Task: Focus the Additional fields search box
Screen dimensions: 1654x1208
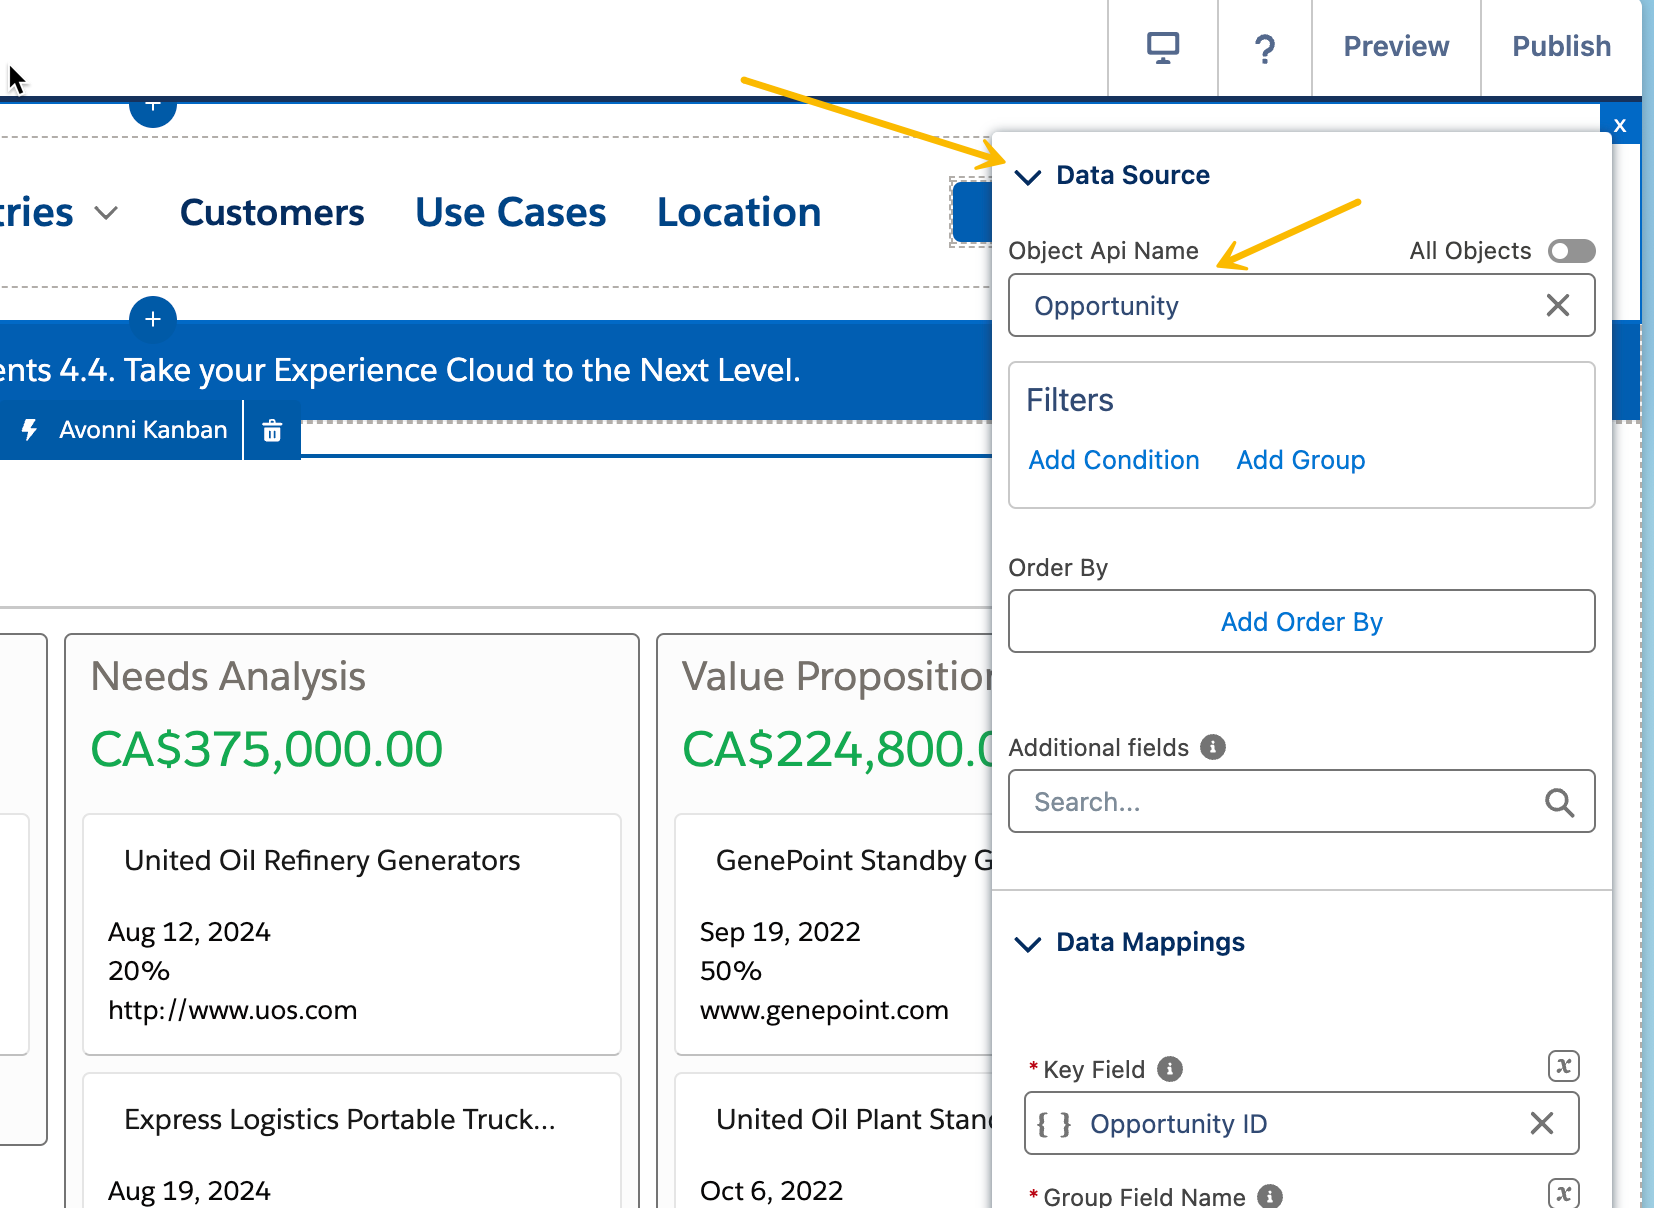Action: 1280,802
